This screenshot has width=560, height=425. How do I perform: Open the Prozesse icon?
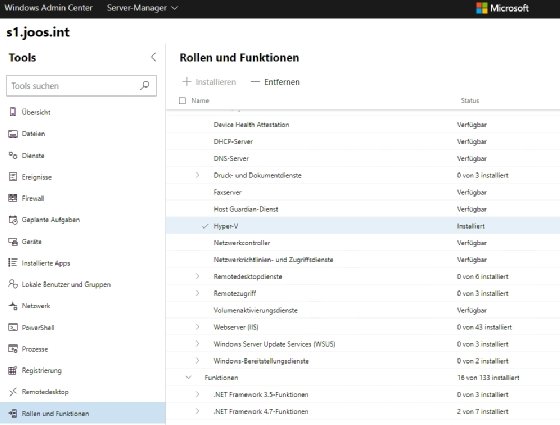13,349
